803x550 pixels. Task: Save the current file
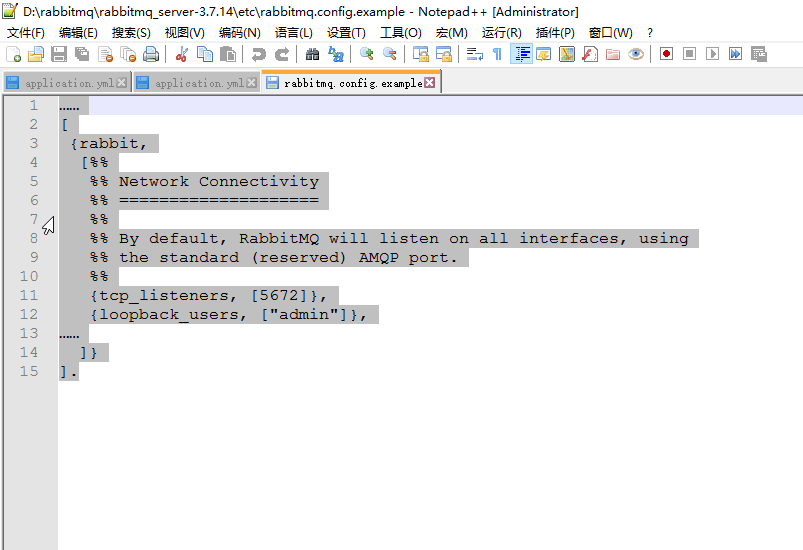click(59, 54)
